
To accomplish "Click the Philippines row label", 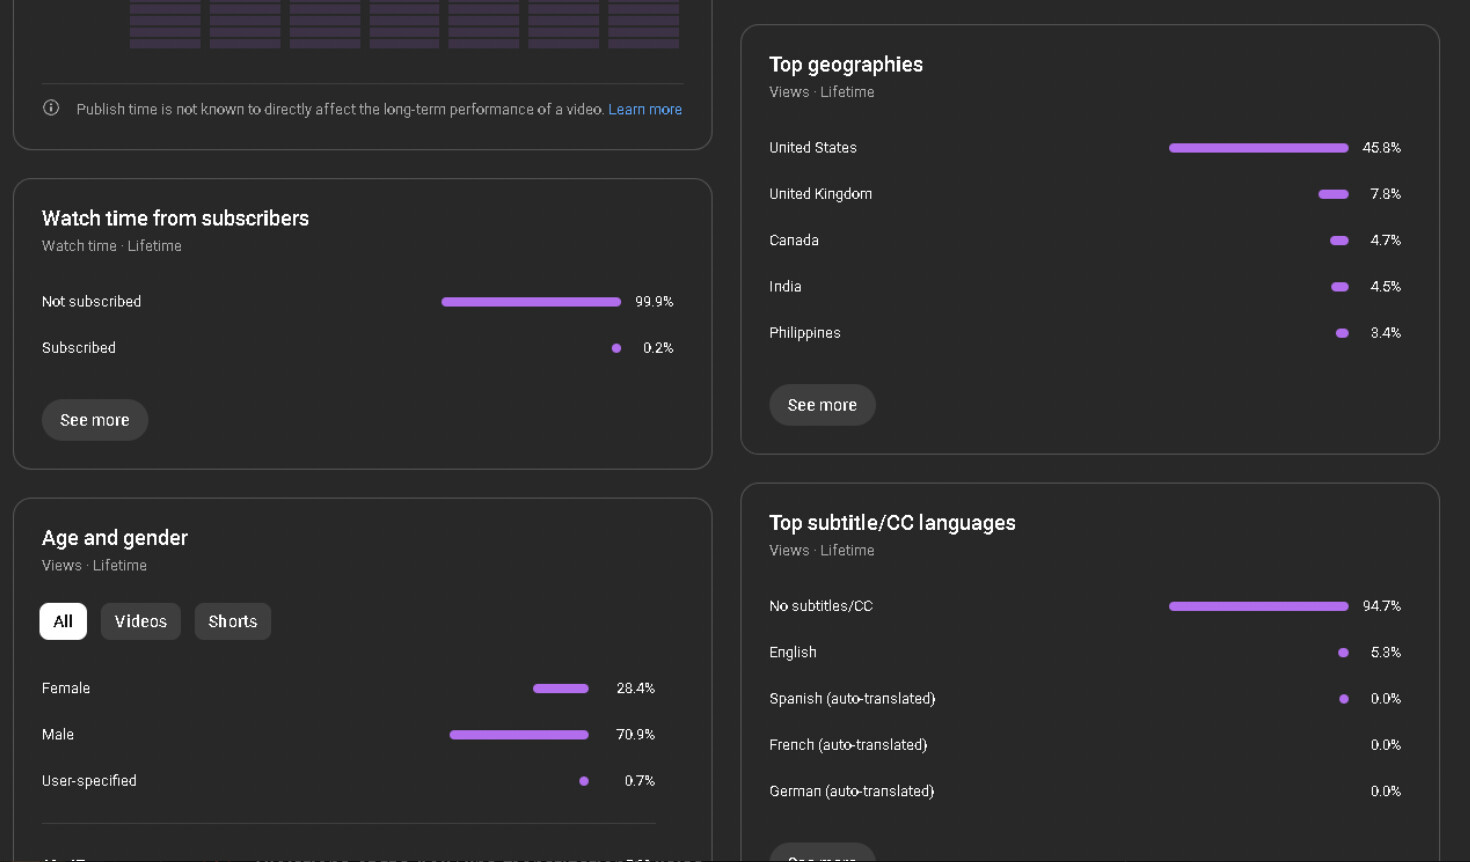I will 804,333.
